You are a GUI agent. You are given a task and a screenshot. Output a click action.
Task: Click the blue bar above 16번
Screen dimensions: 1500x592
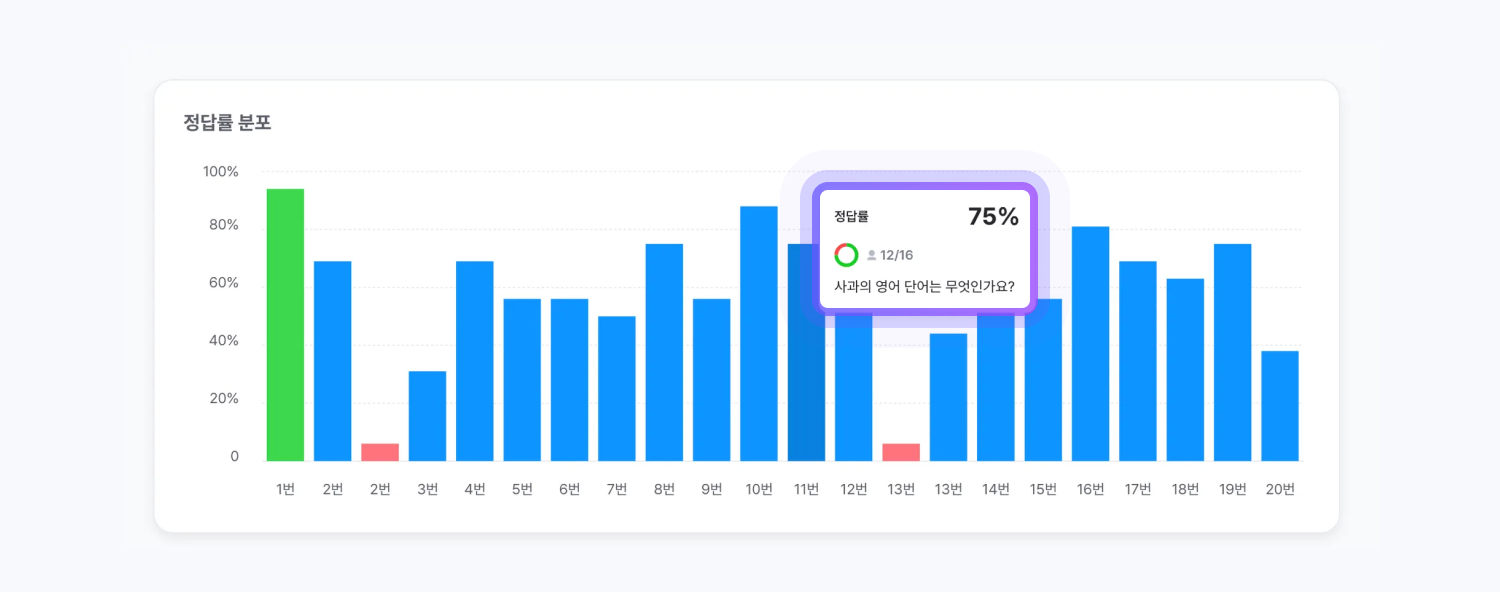[1090, 344]
